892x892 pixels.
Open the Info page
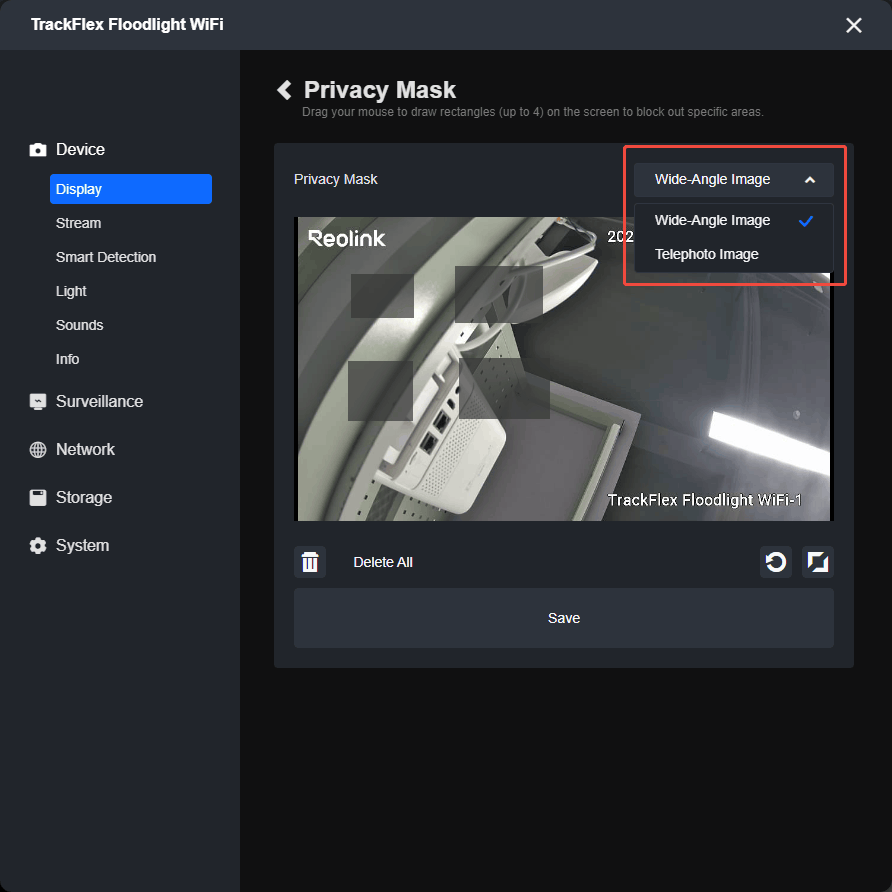(68, 360)
